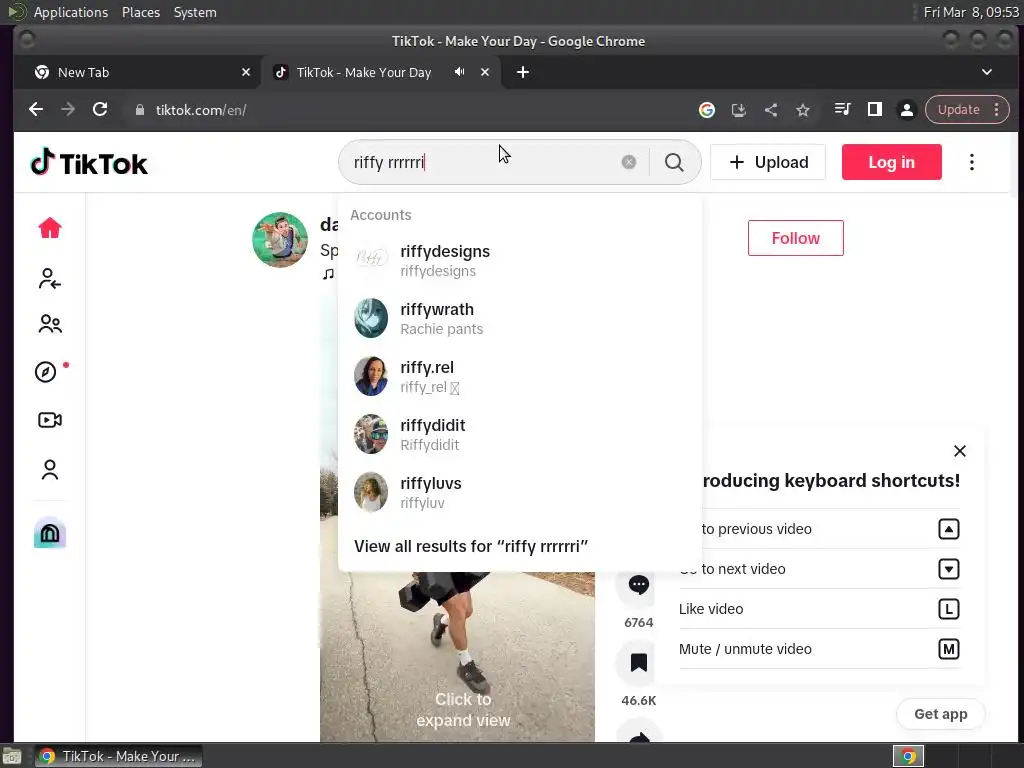
Task: Toggle Chrome side panel
Action: 874,109
